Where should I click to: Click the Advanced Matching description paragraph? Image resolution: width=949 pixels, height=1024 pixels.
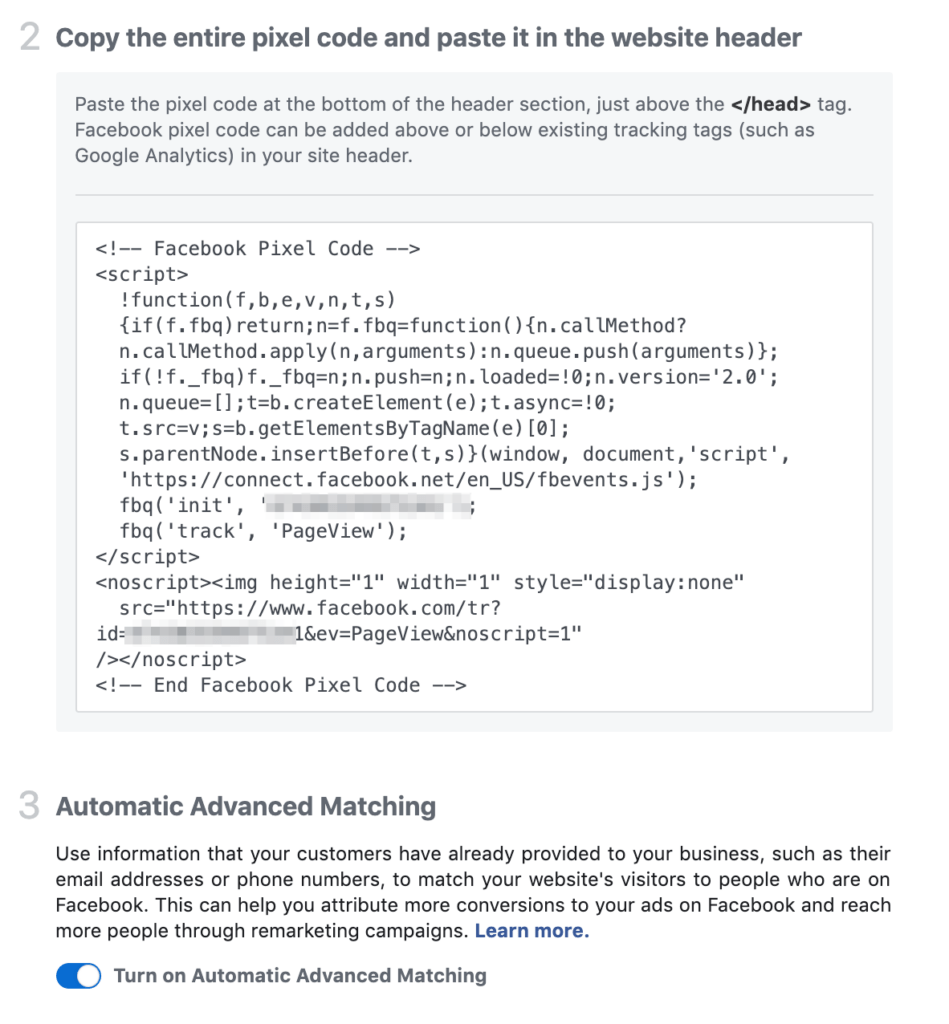(x=472, y=893)
